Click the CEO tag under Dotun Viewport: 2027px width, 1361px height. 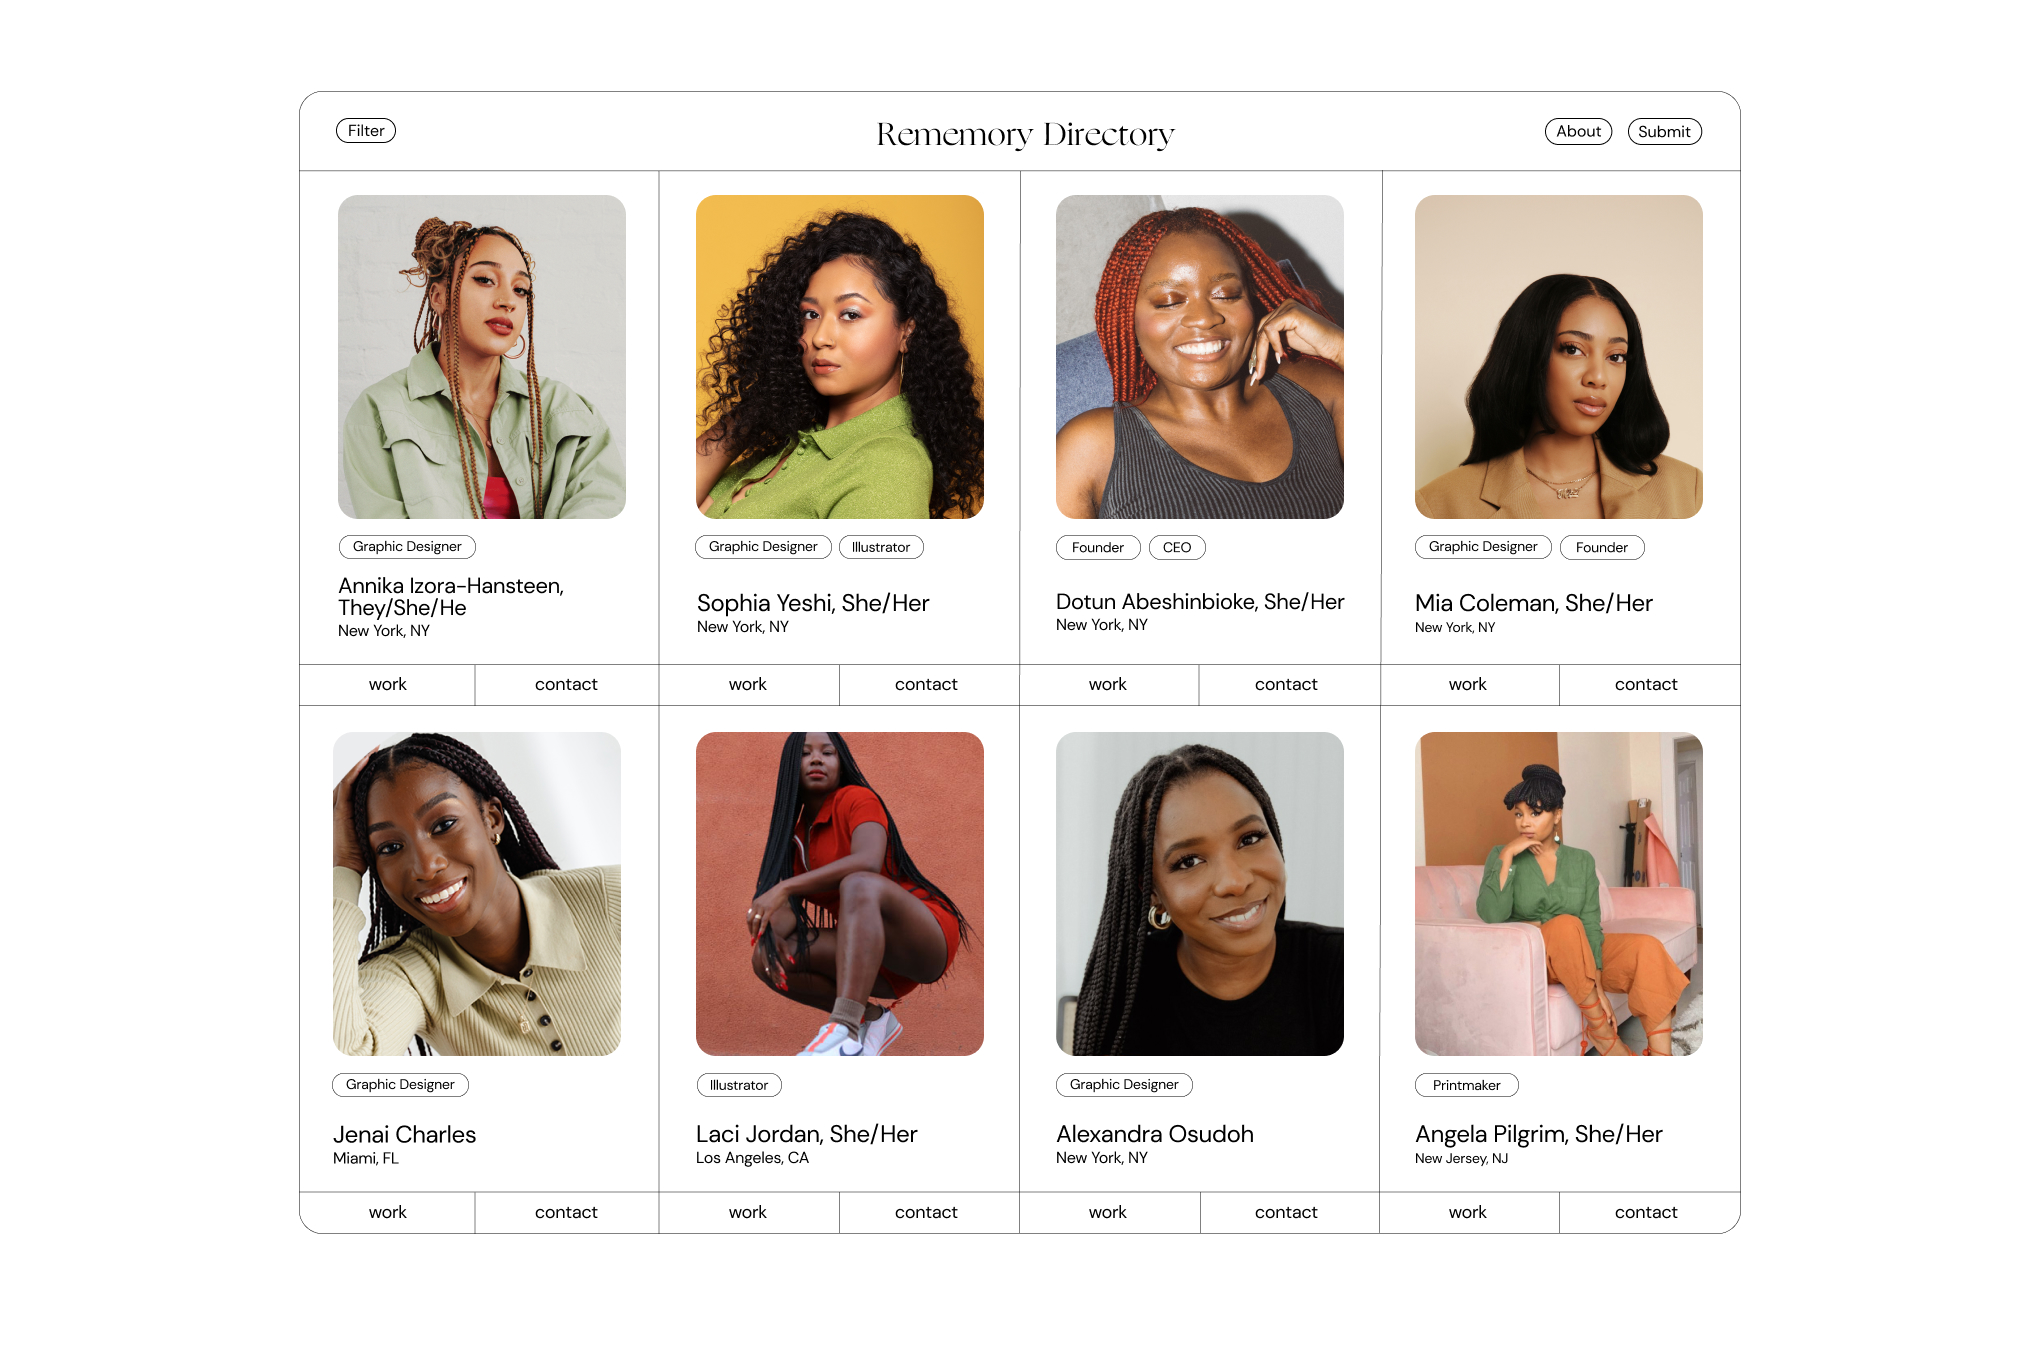click(1177, 547)
